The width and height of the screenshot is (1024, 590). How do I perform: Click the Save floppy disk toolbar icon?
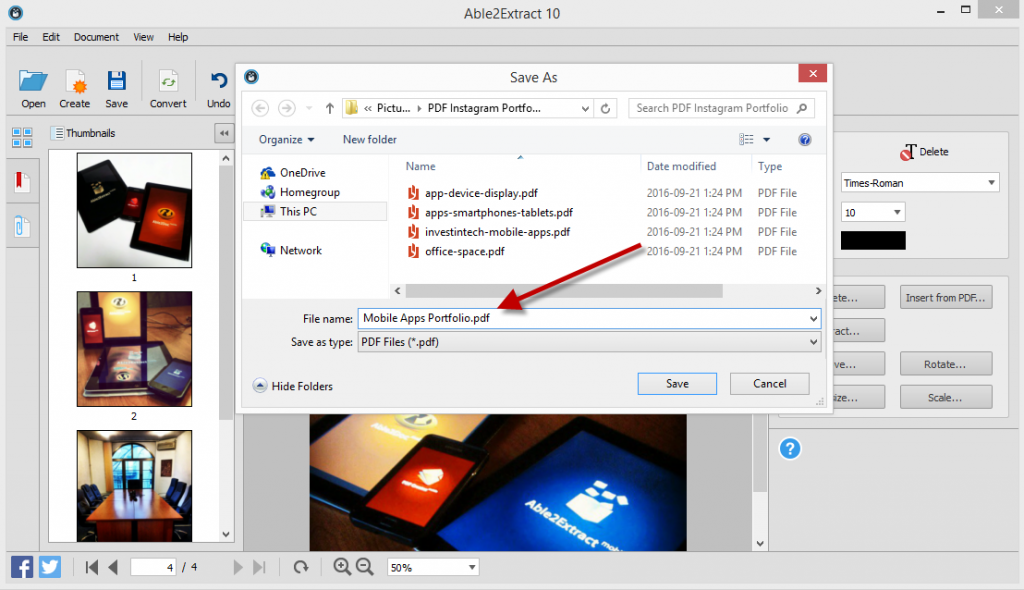pos(116,81)
